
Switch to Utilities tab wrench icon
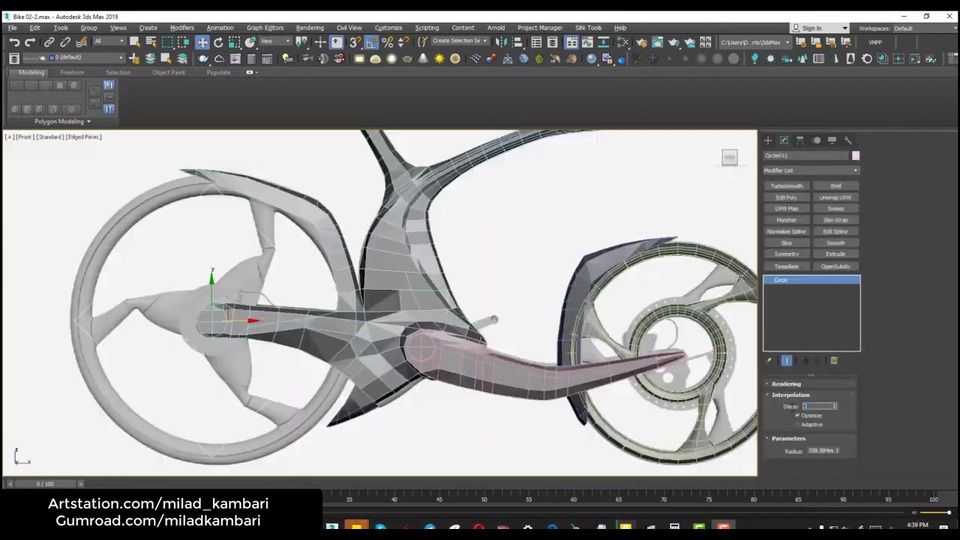click(x=848, y=140)
